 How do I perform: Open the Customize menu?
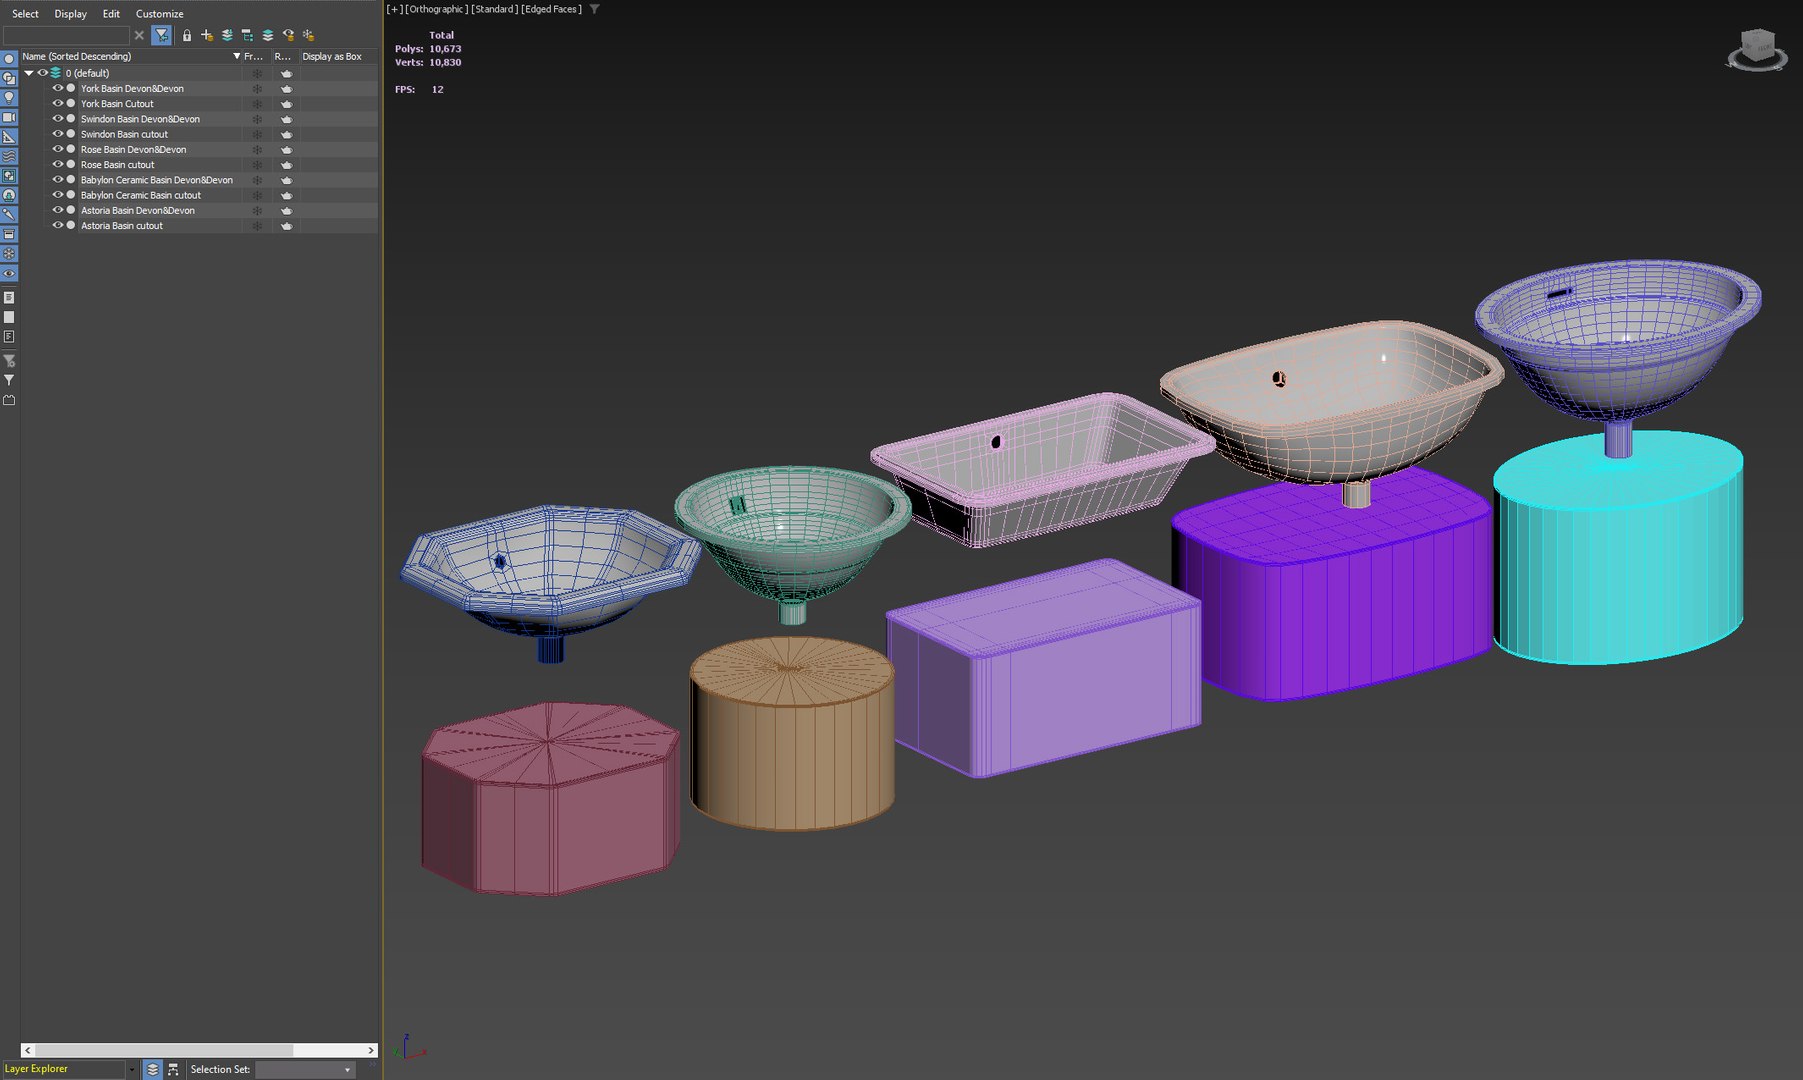159,14
